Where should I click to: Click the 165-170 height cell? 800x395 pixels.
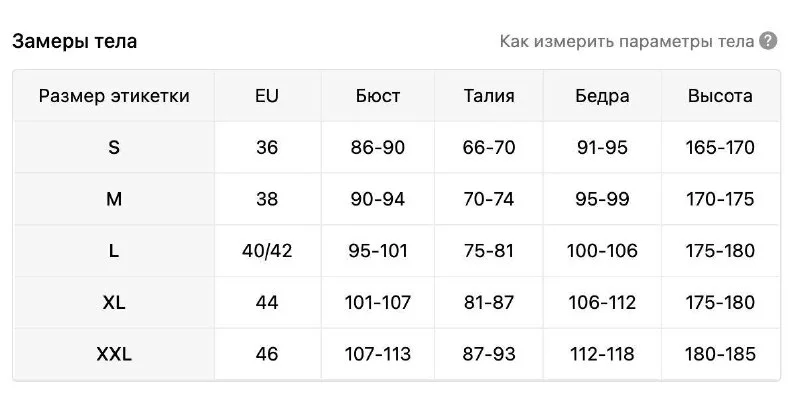click(720, 147)
